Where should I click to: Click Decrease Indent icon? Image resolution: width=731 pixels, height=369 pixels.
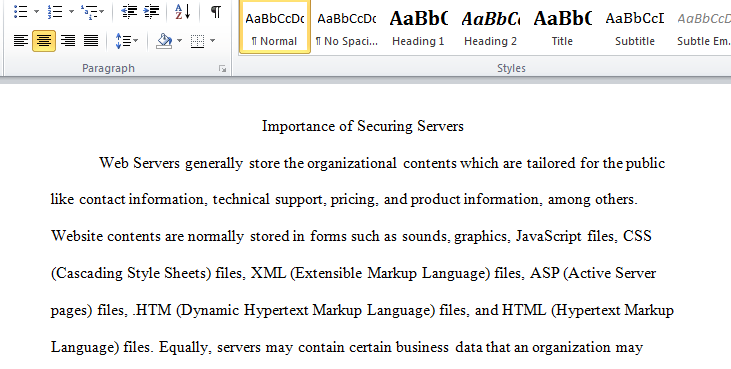pos(129,12)
